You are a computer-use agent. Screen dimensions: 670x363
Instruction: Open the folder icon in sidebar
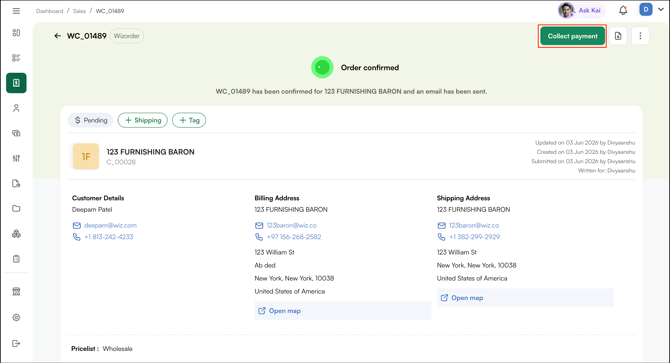16,208
